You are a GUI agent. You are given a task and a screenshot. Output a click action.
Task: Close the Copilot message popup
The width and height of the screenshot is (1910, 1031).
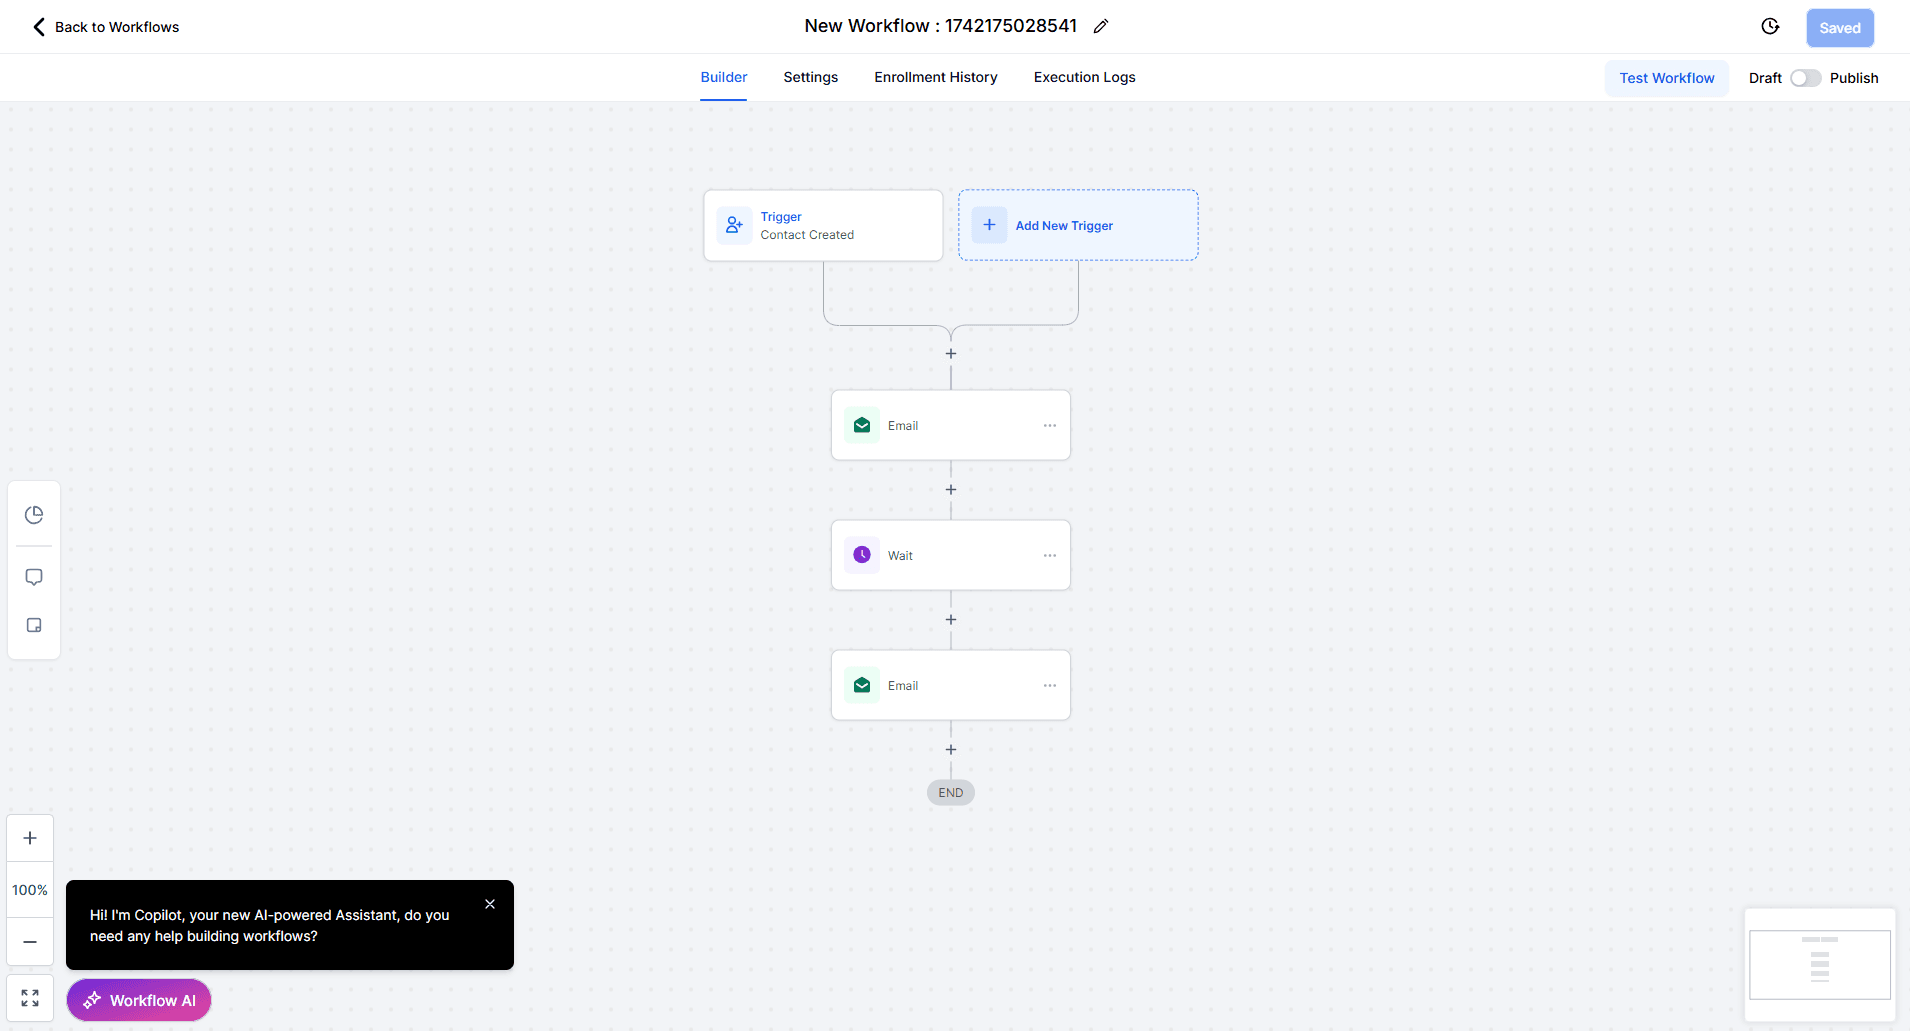[x=490, y=904]
